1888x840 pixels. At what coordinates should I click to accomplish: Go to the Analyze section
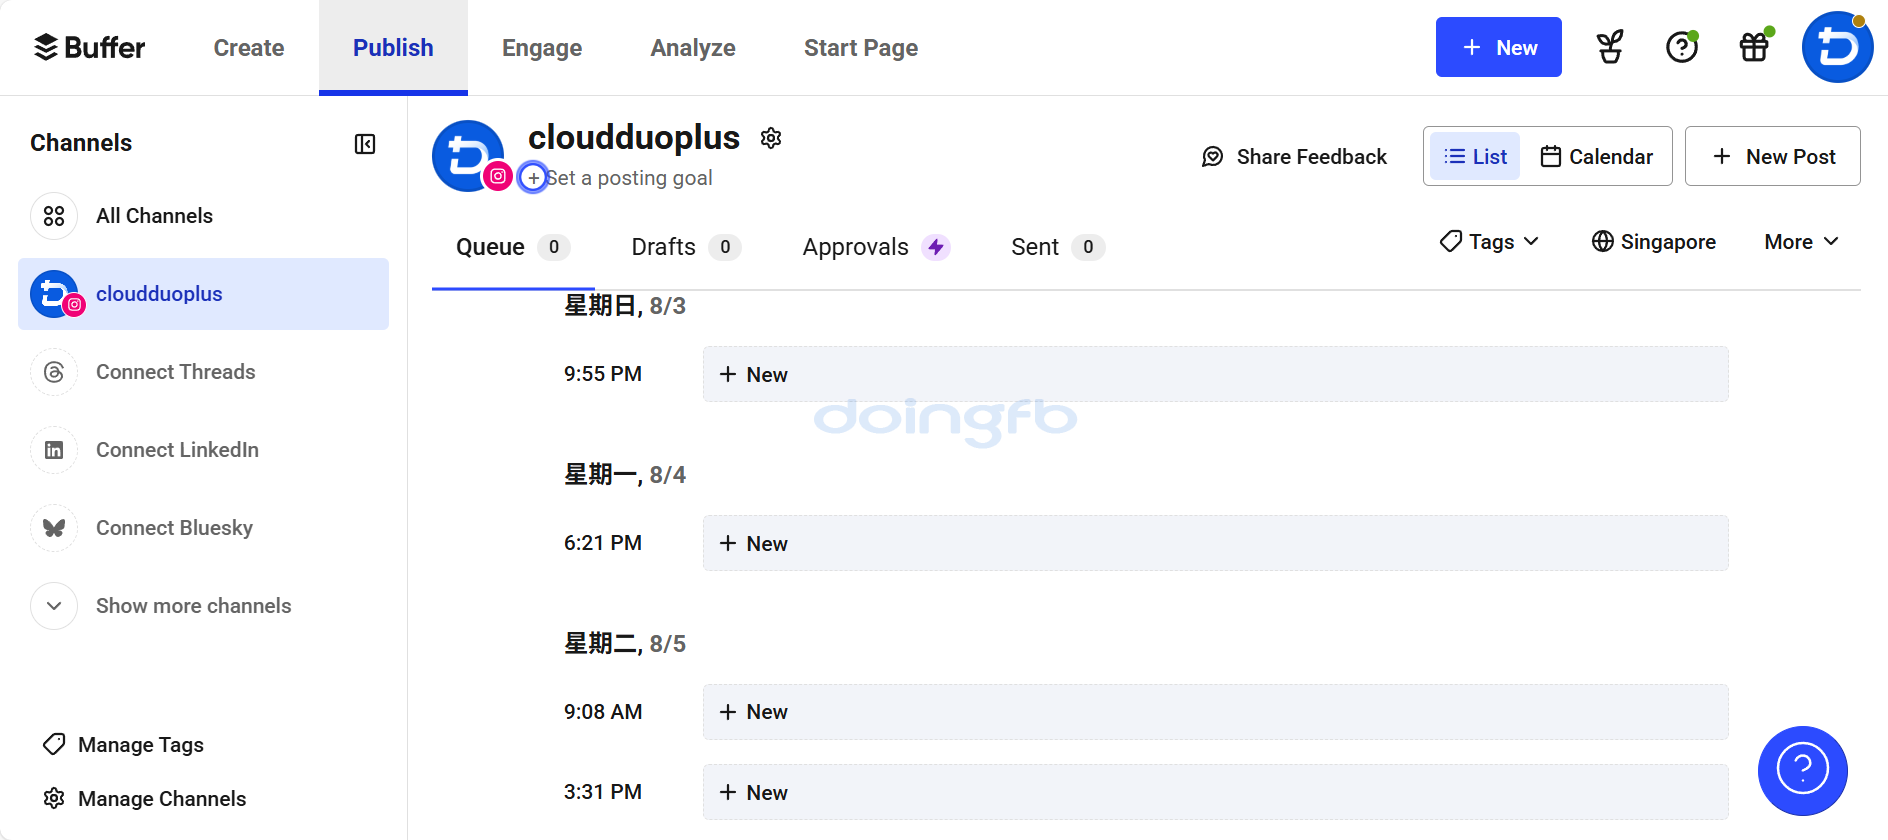pyautogui.click(x=693, y=47)
